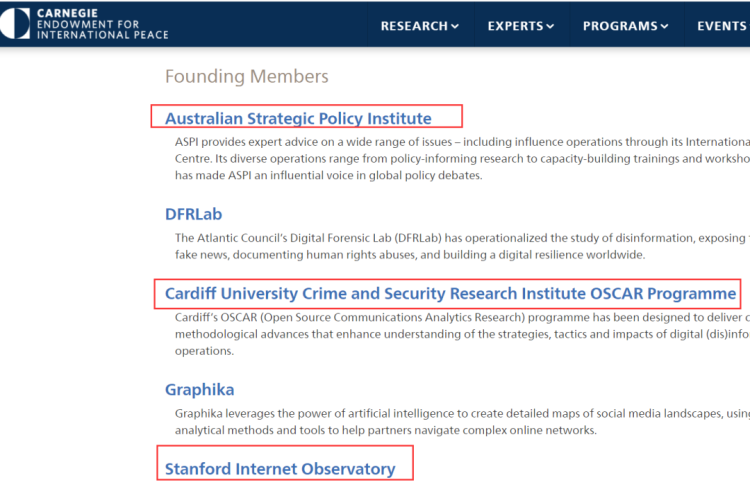Expand the Programs dropdown chevron
The image size is (750, 487).
[x=665, y=26]
